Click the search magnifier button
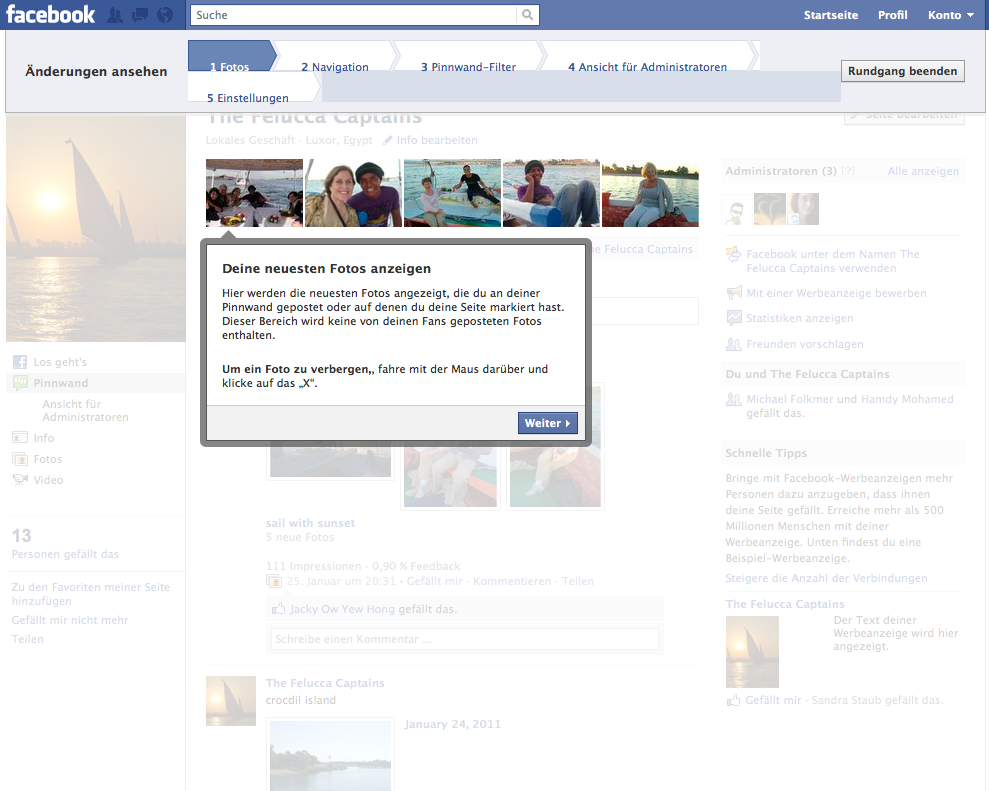The image size is (989, 791). tap(527, 15)
